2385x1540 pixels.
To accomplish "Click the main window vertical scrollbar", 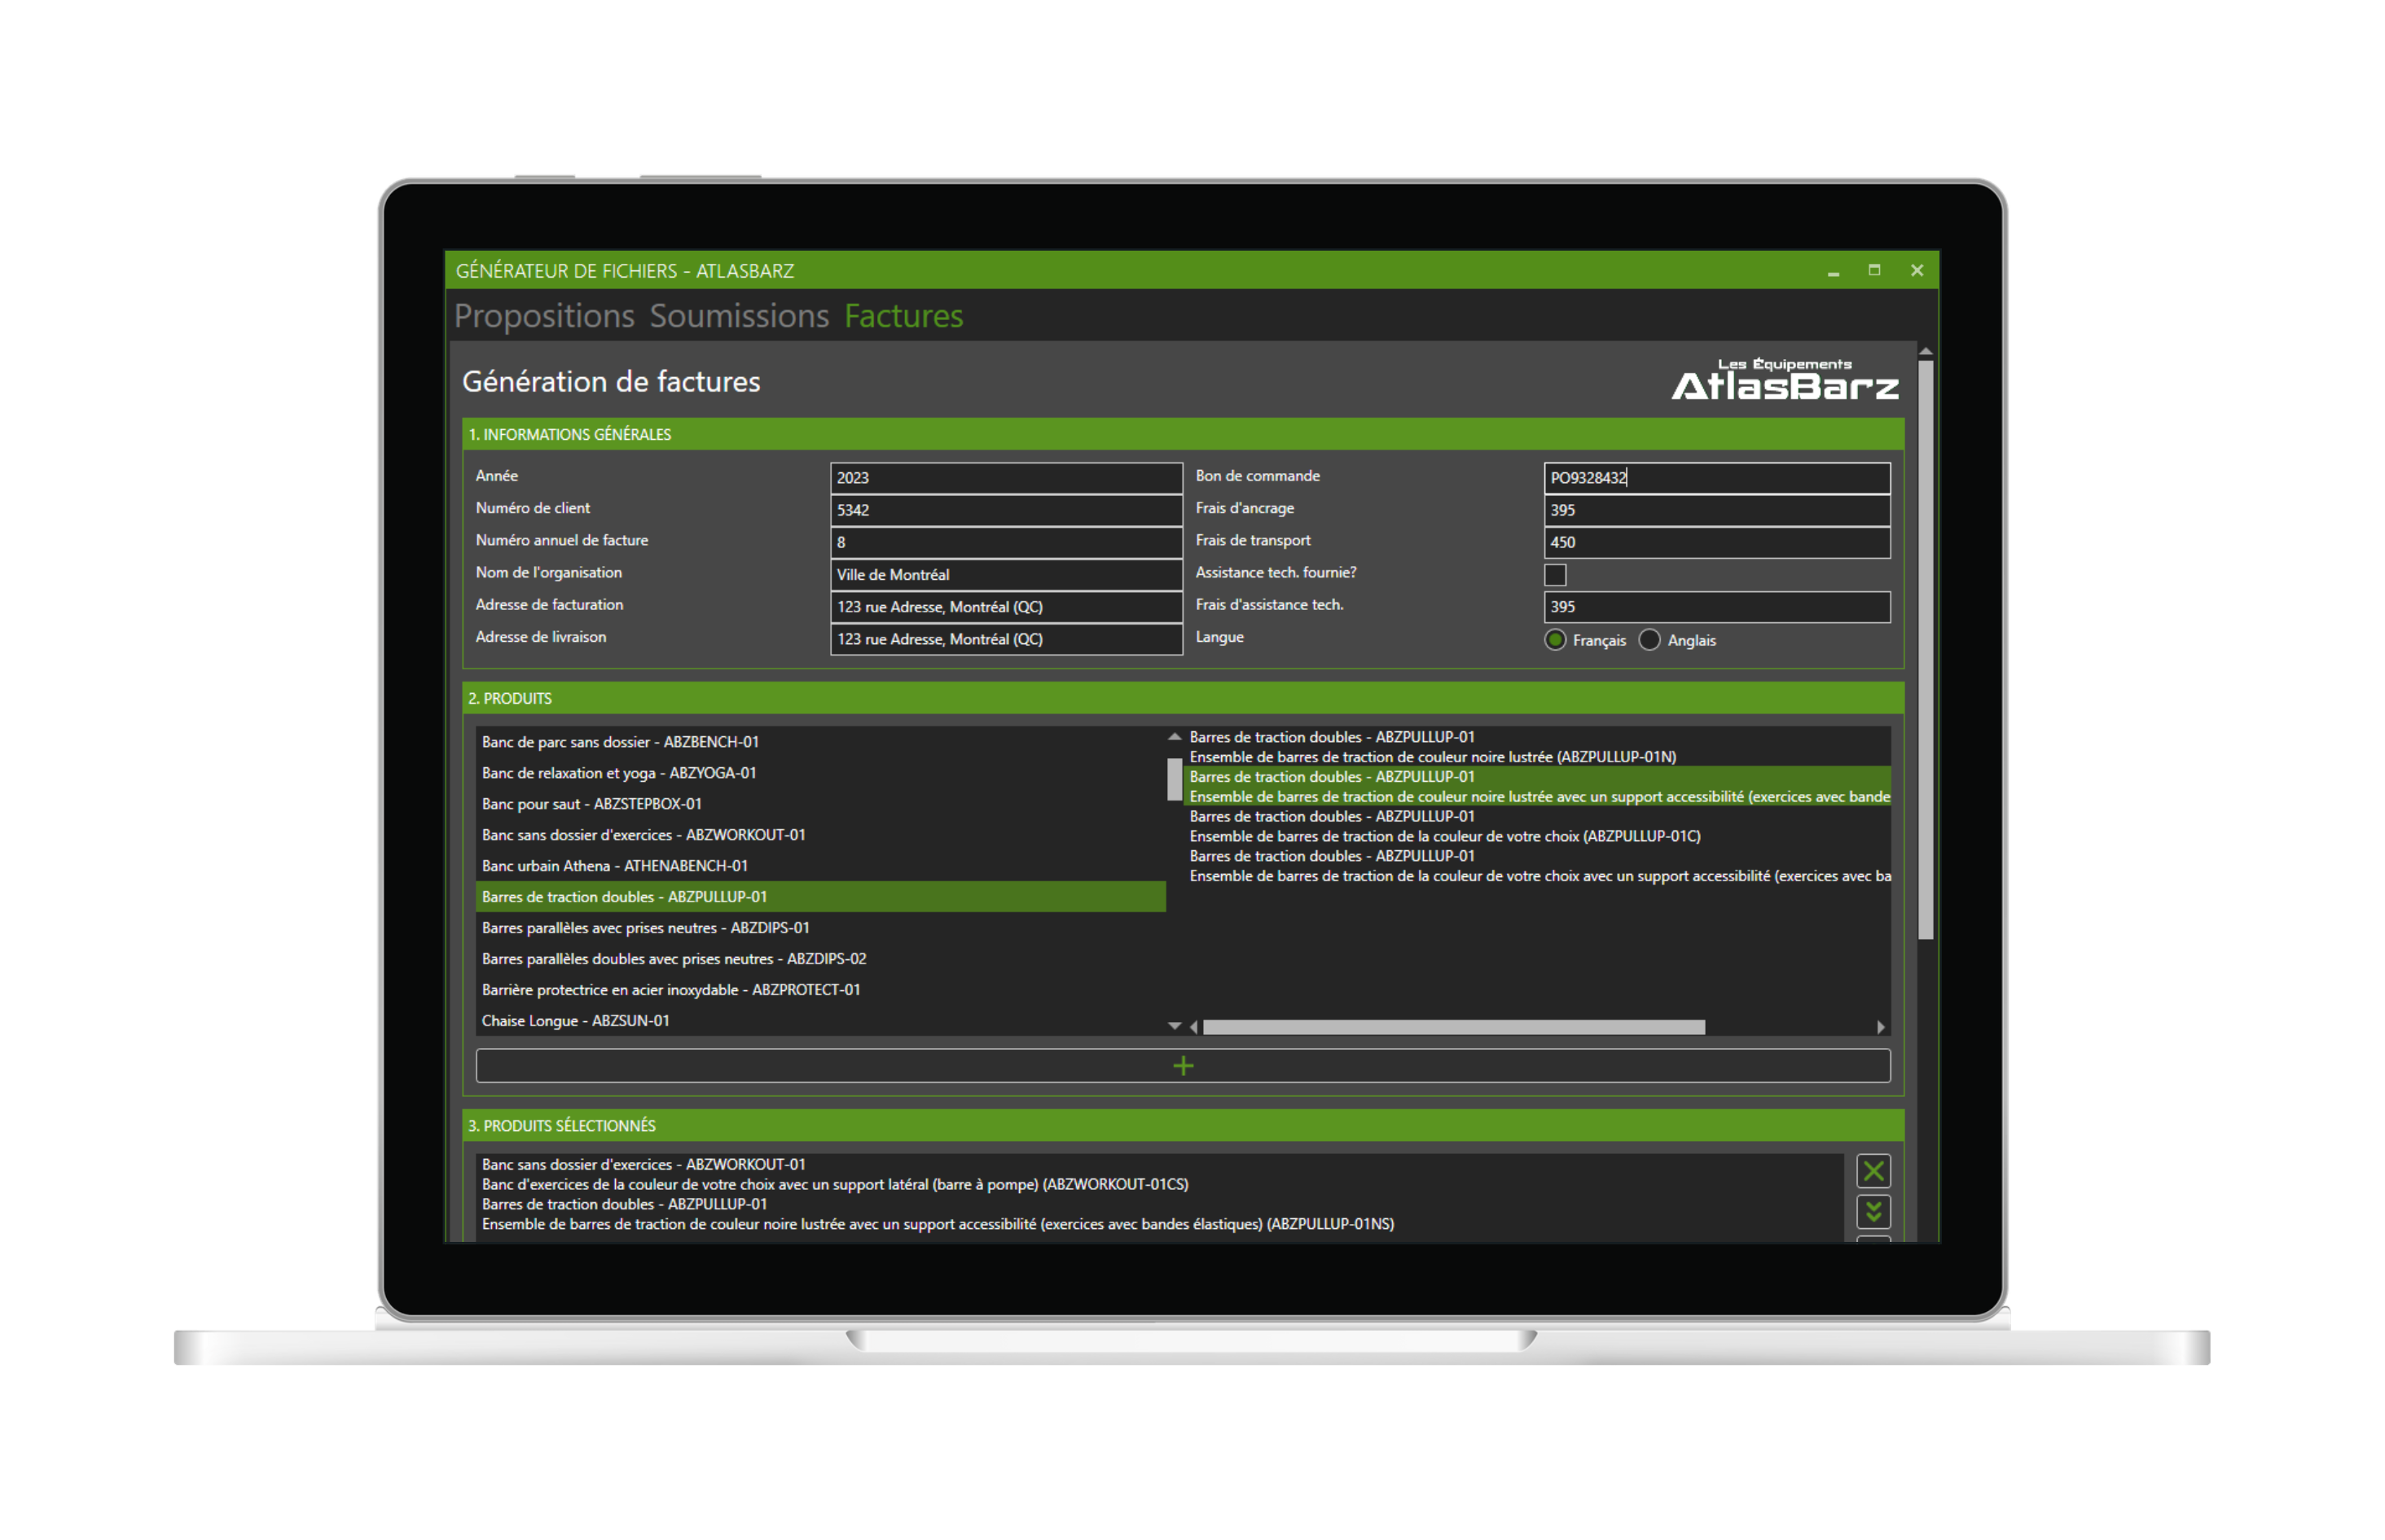I will point(1925,650).
